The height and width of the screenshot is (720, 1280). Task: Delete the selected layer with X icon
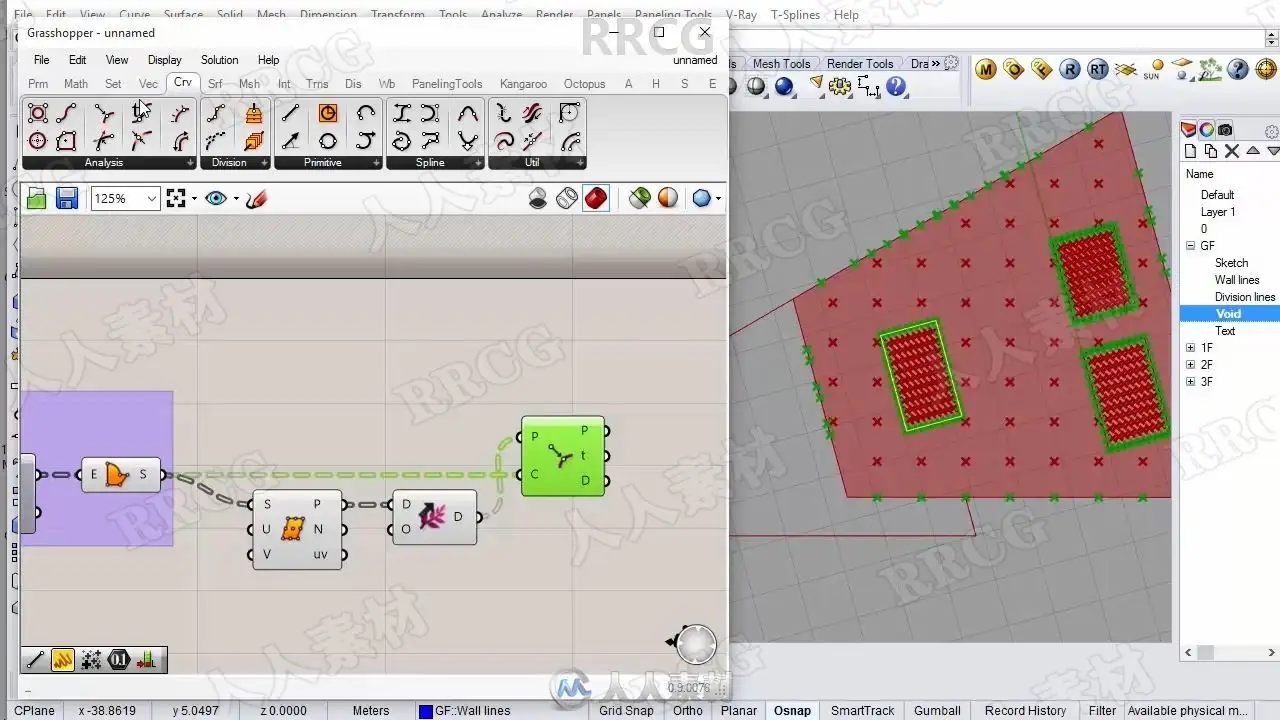pyautogui.click(x=1232, y=151)
